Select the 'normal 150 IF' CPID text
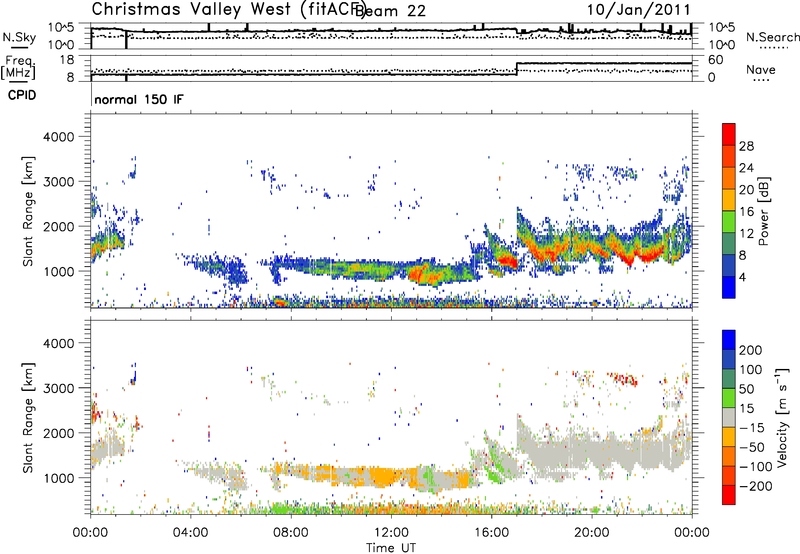The width and height of the screenshot is (800, 554). coord(139,99)
